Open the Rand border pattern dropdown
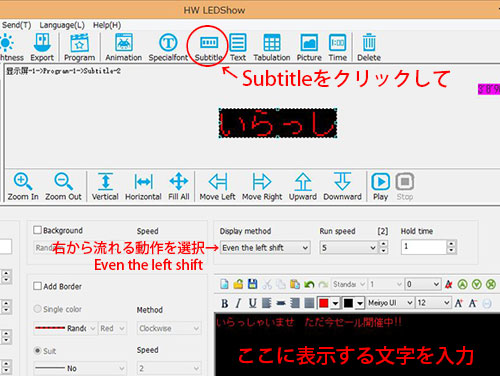 [65, 328]
